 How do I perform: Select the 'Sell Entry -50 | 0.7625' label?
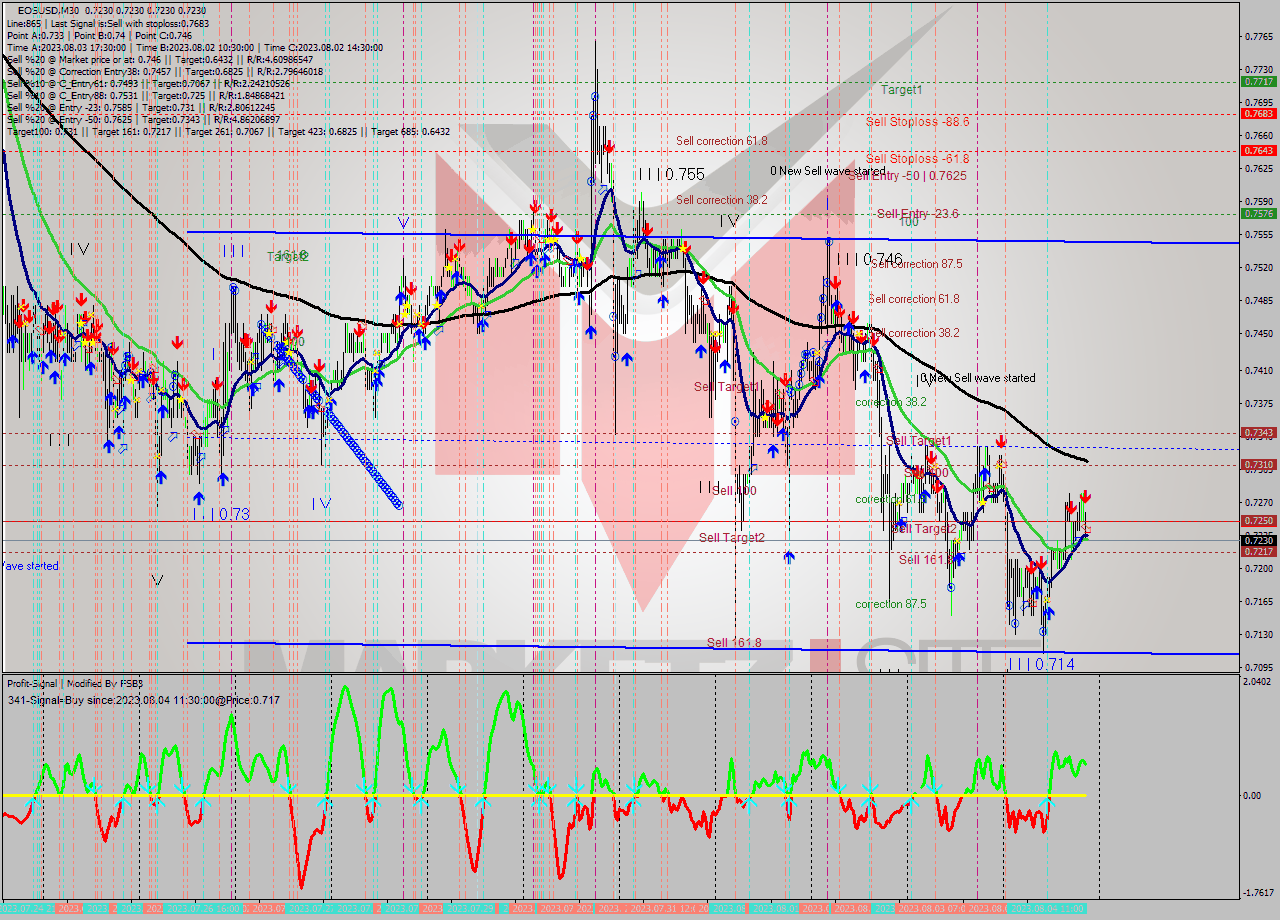[x=908, y=175]
